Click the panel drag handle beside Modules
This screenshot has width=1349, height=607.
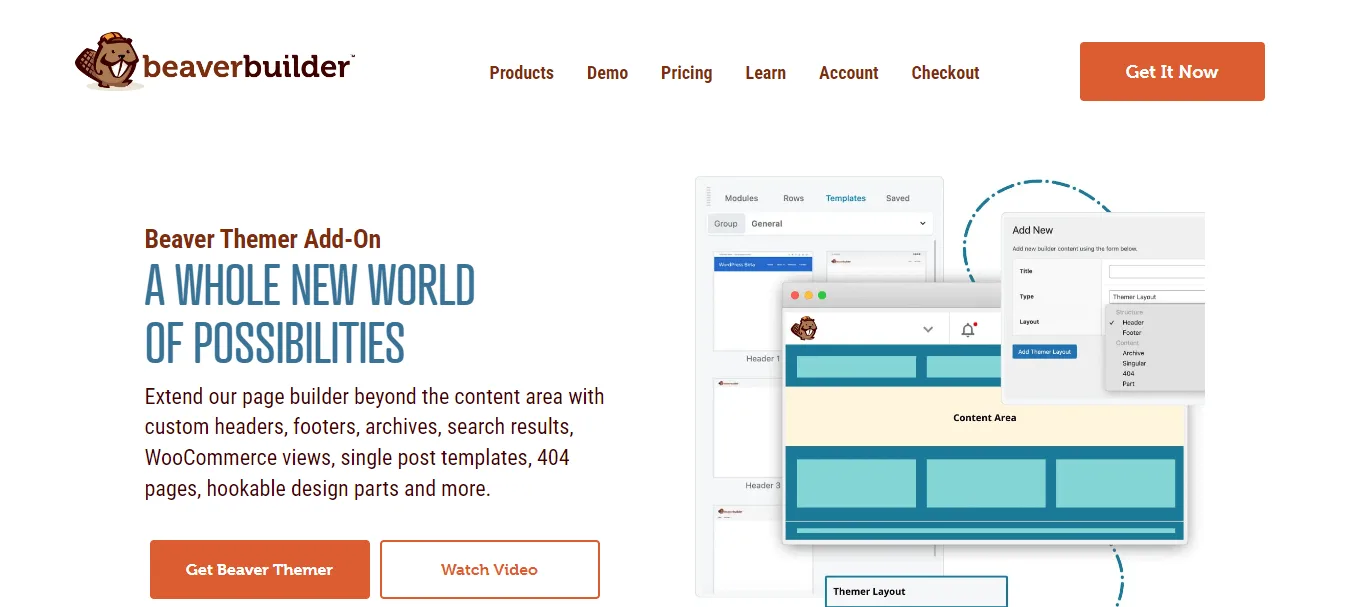pos(709,196)
